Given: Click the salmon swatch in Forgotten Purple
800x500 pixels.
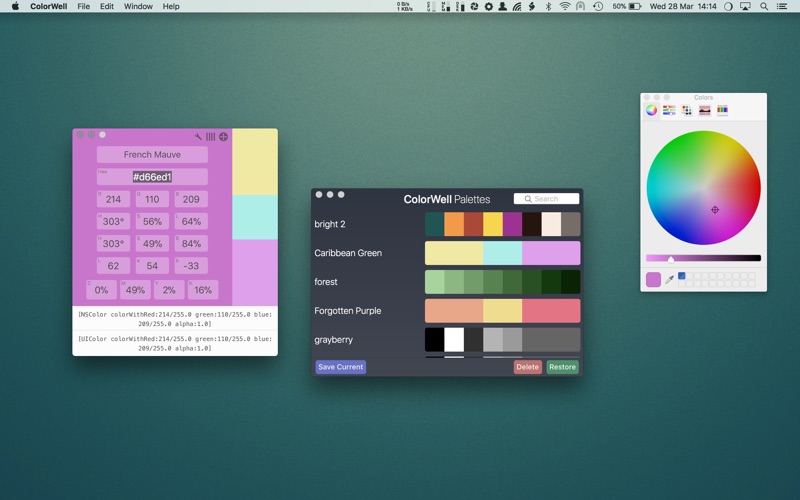Looking at the screenshot, I should tap(454, 311).
